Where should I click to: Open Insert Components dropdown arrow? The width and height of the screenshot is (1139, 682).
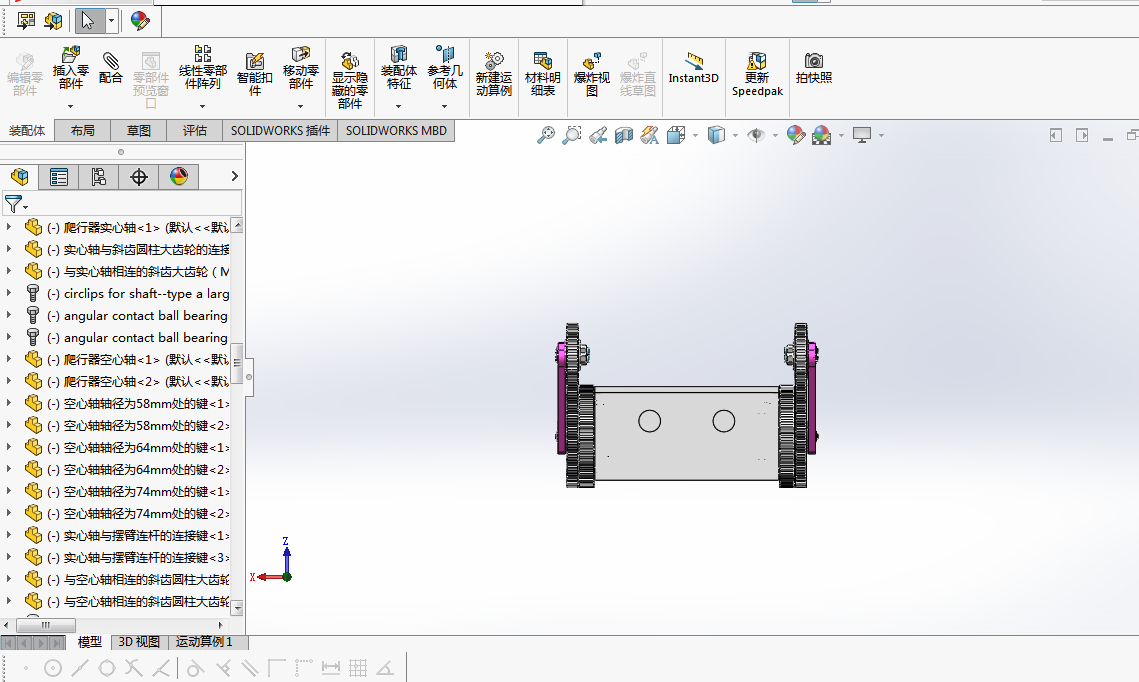coord(70,106)
